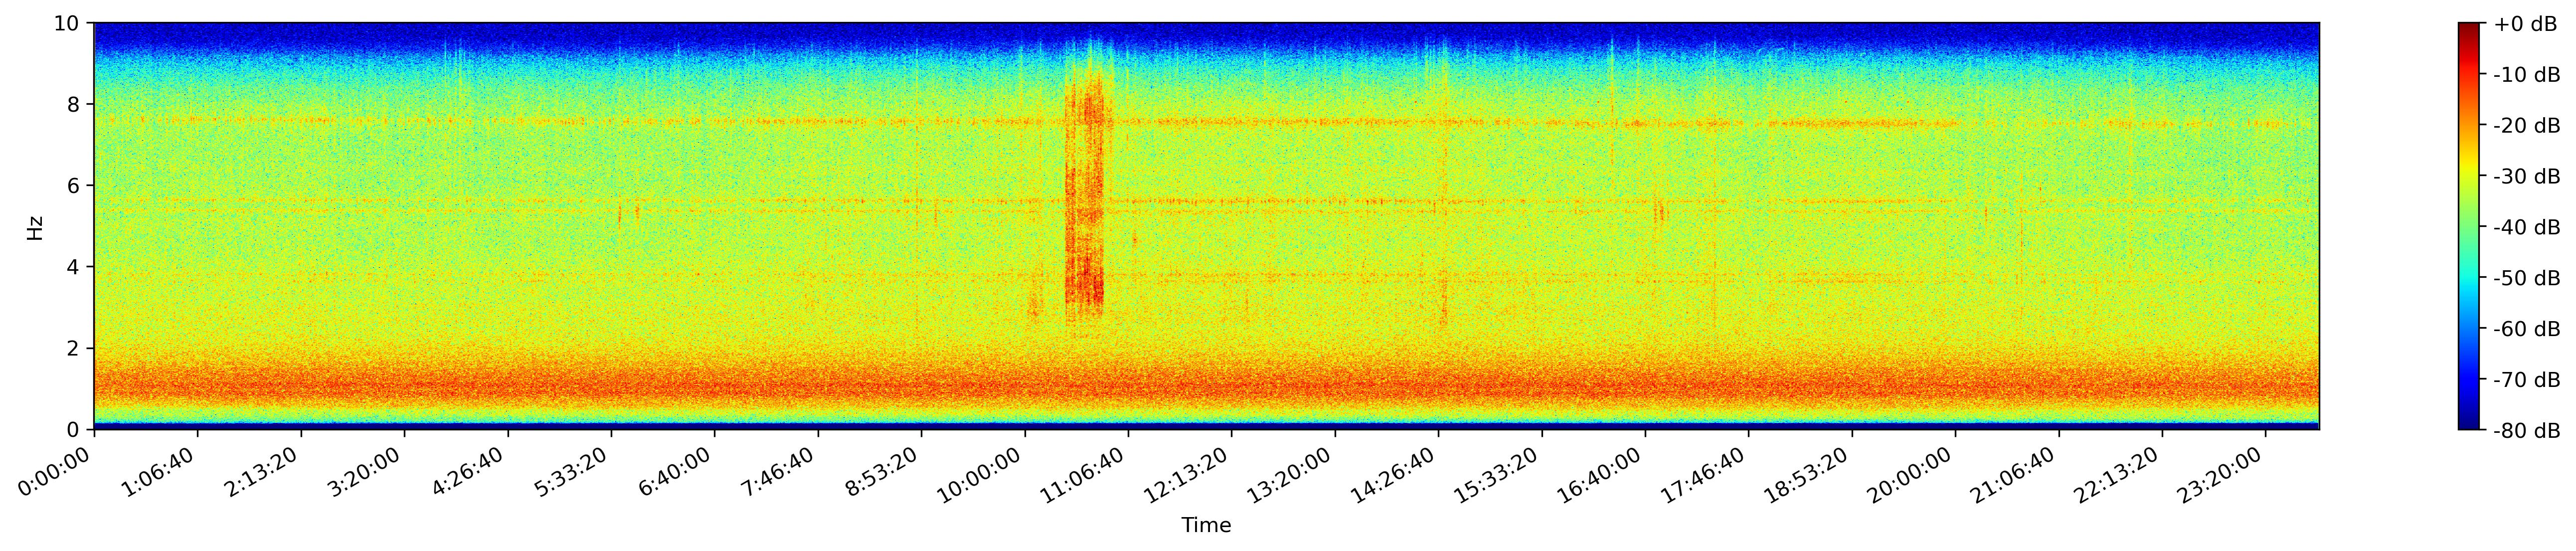
Task: Click the Hz y-axis title
Action: pyautogui.click(x=36, y=227)
